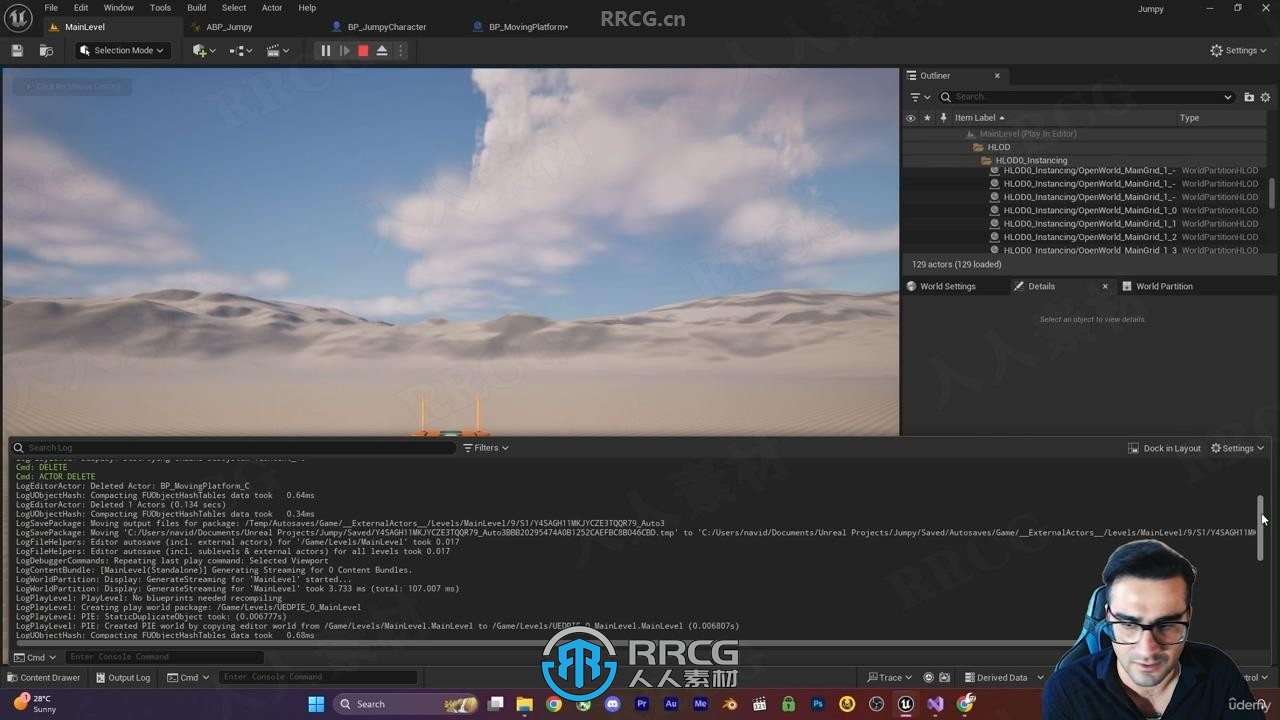This screenshot has width=1280, height=720.
Task: Select the HLOD folder in Outliner
Action: tap(1085, 147)
